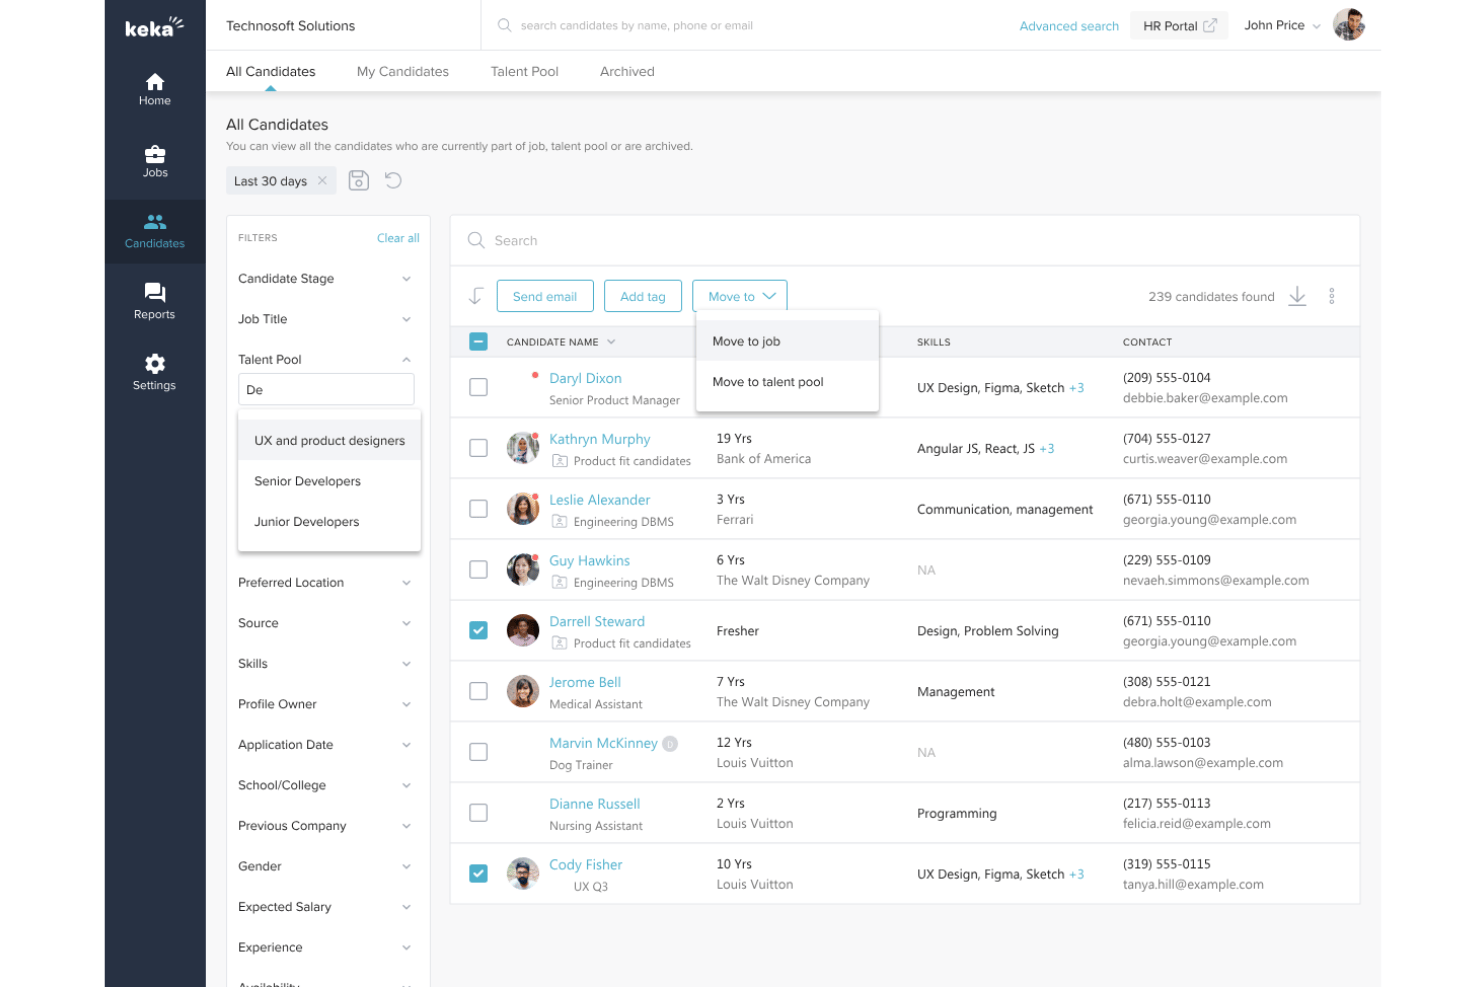The height and width of the screenshot is (987, 1480).
Task: Switch to the My Candidates tab
Action: tap(403, 71)
